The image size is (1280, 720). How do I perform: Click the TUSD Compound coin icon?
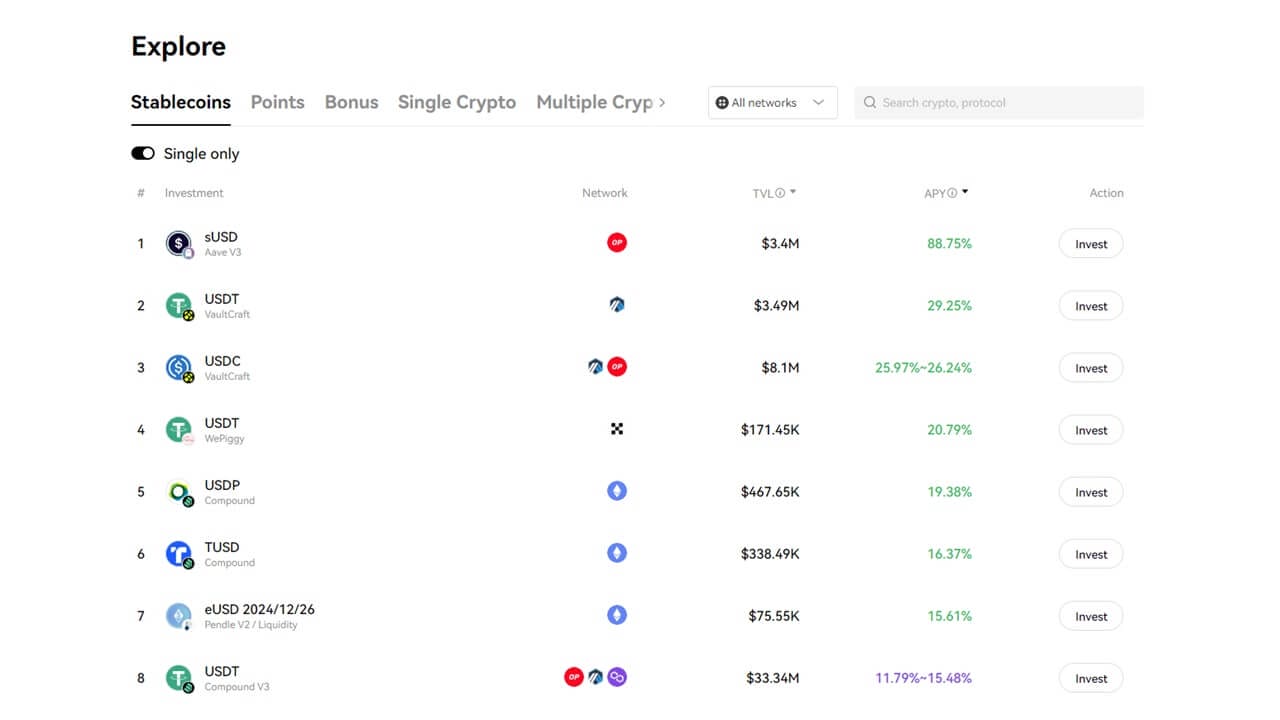click(178, 553)
